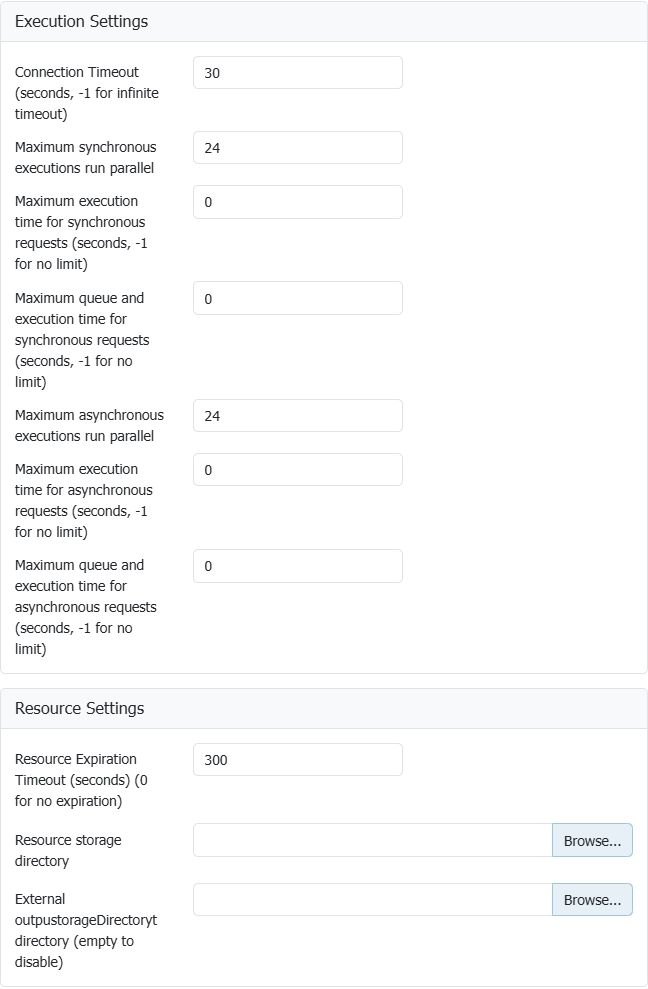Click the Execution Settings panel header
648x989 pixels.
81,21
